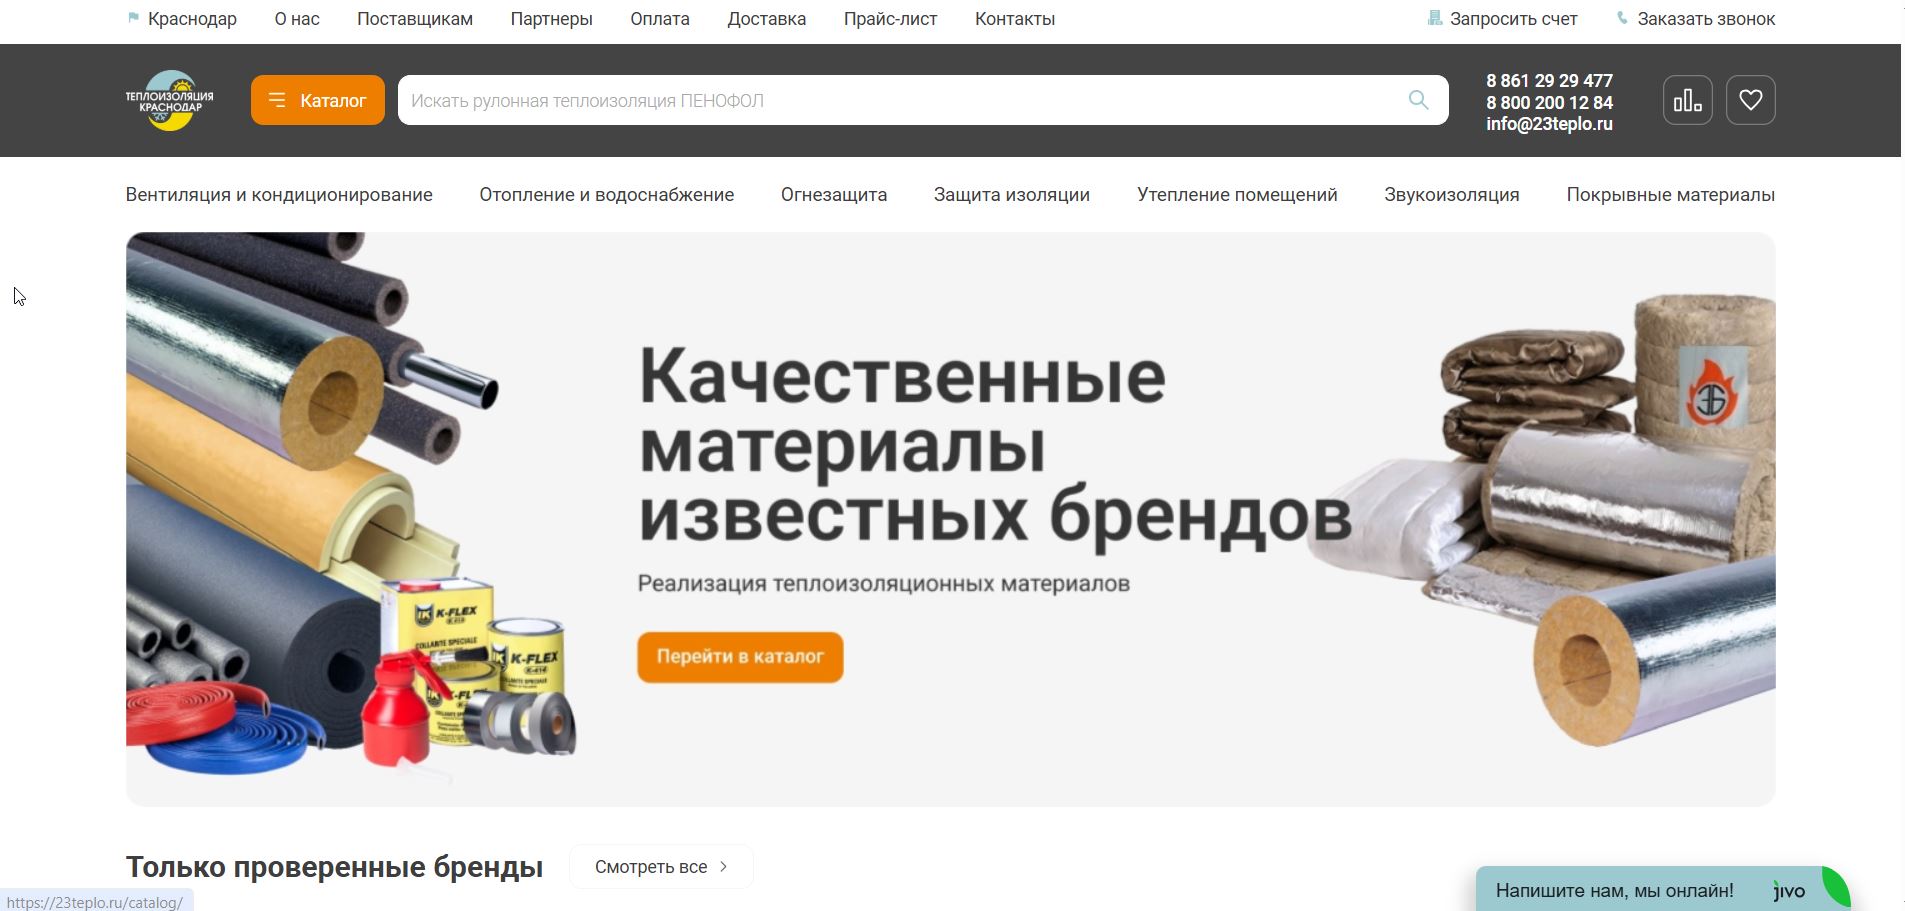This screenshot has height=911, width=1905.
Task: Go to the Партнеры page
Action: (551, 19)
